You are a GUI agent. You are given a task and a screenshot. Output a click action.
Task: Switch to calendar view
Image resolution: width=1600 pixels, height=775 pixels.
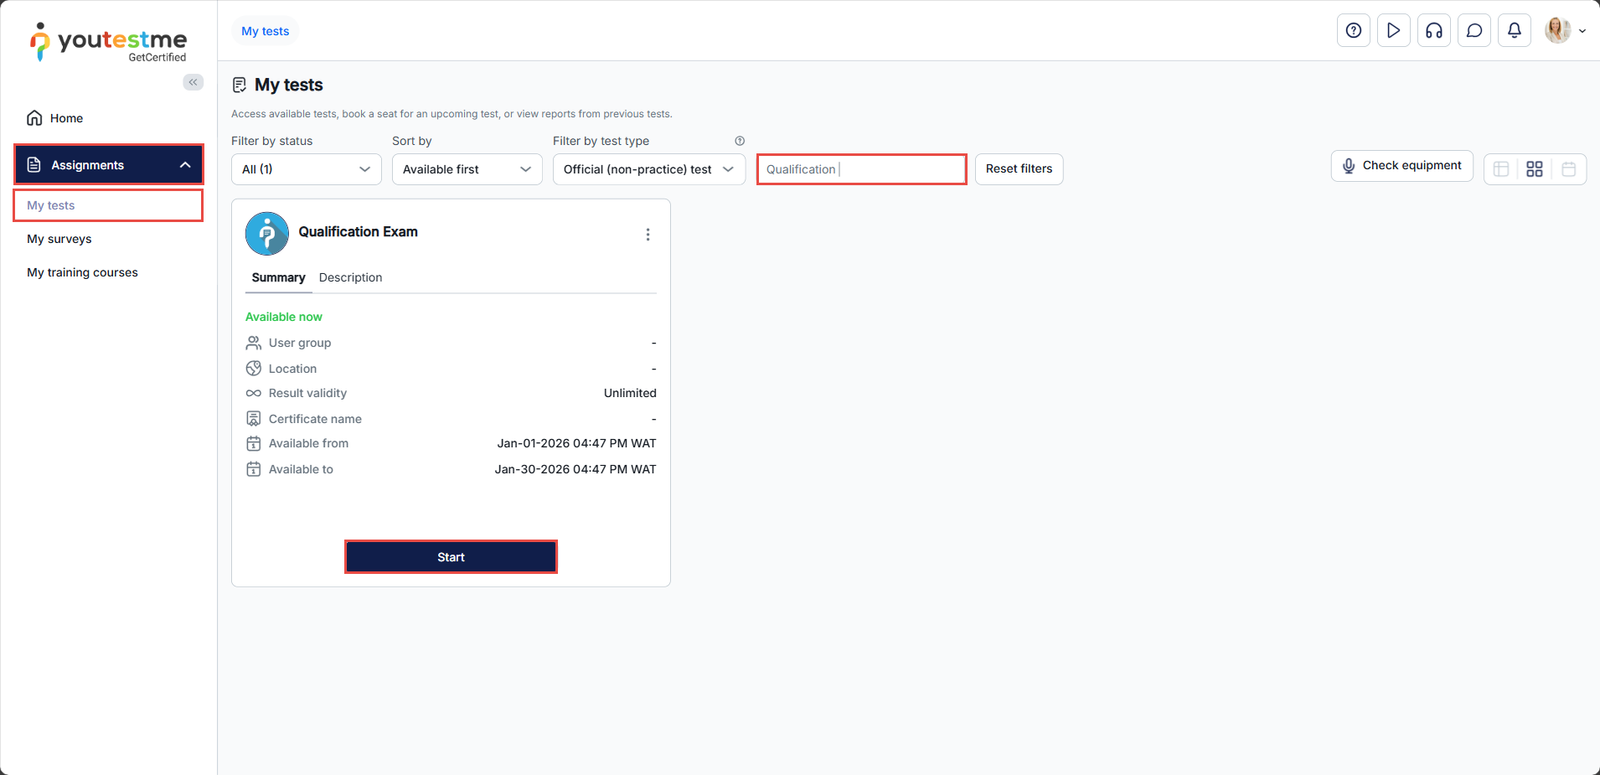(x=1568, y=169)
